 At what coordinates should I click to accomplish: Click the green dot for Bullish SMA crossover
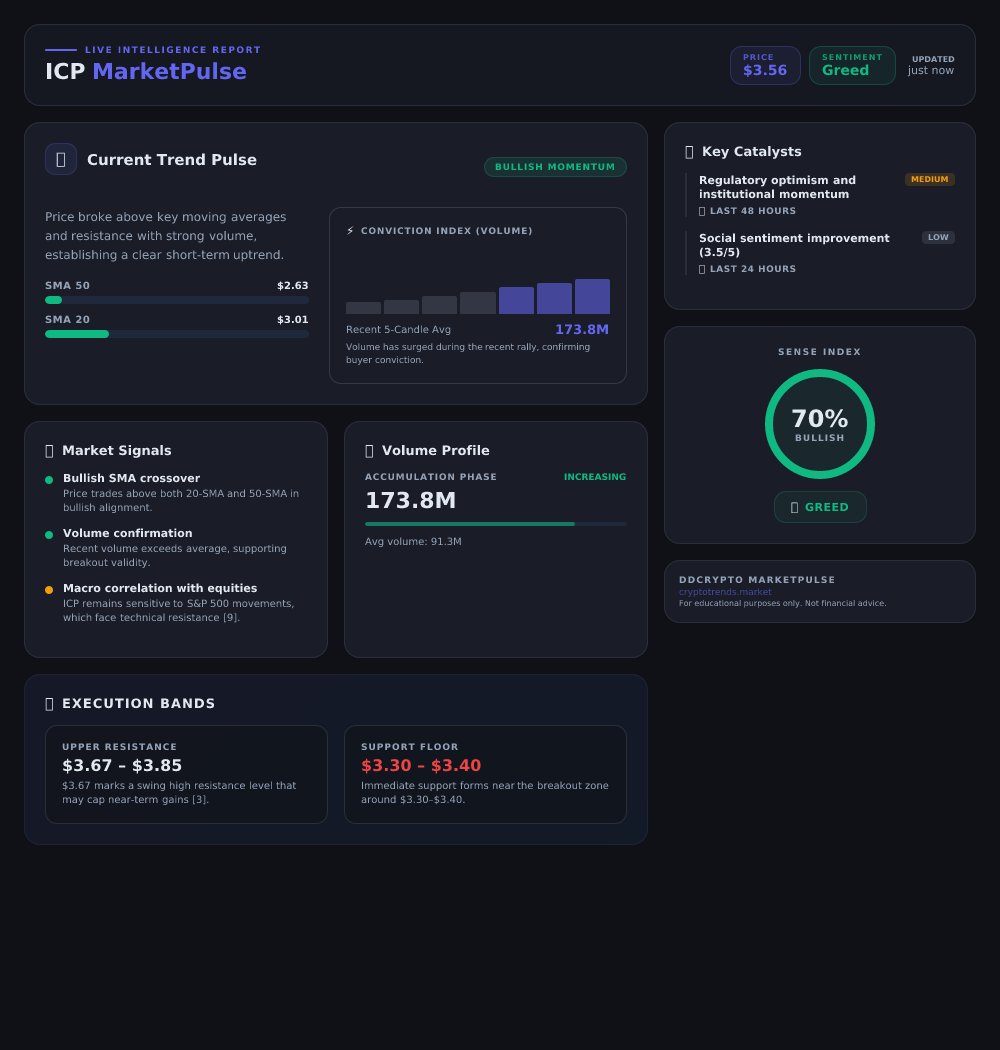(49, 479)
